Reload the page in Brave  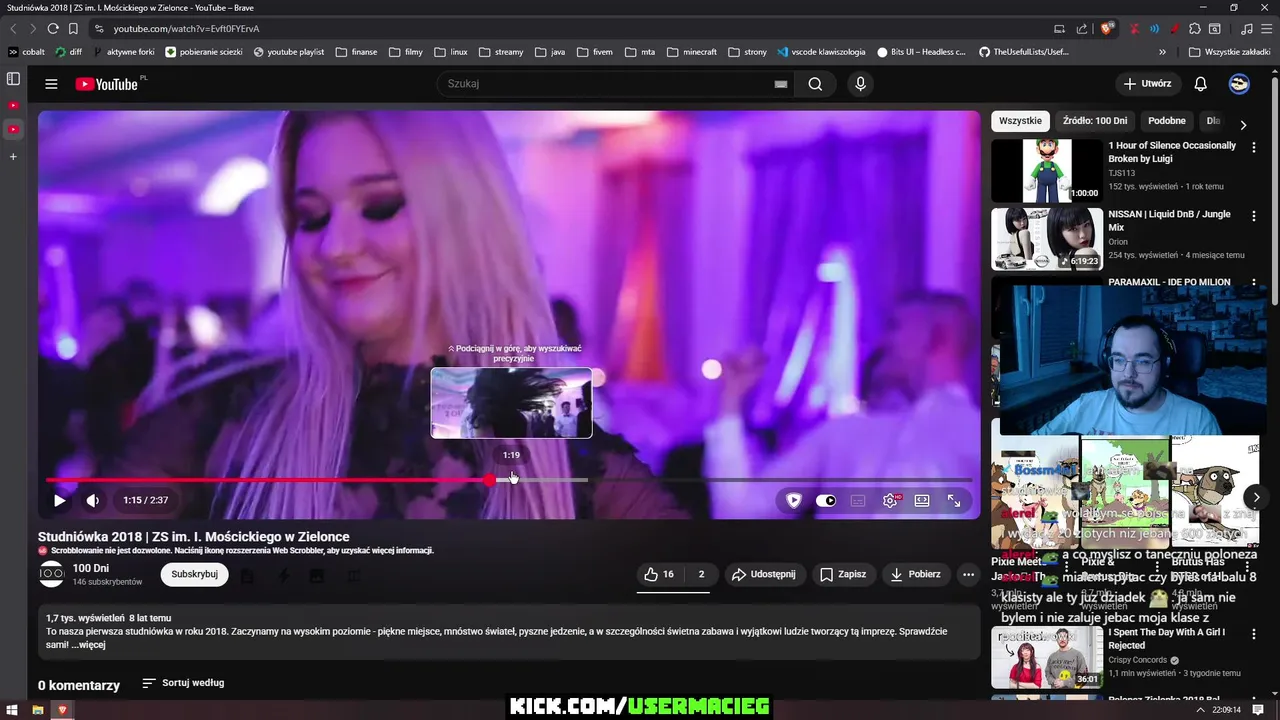click(52, 29)
